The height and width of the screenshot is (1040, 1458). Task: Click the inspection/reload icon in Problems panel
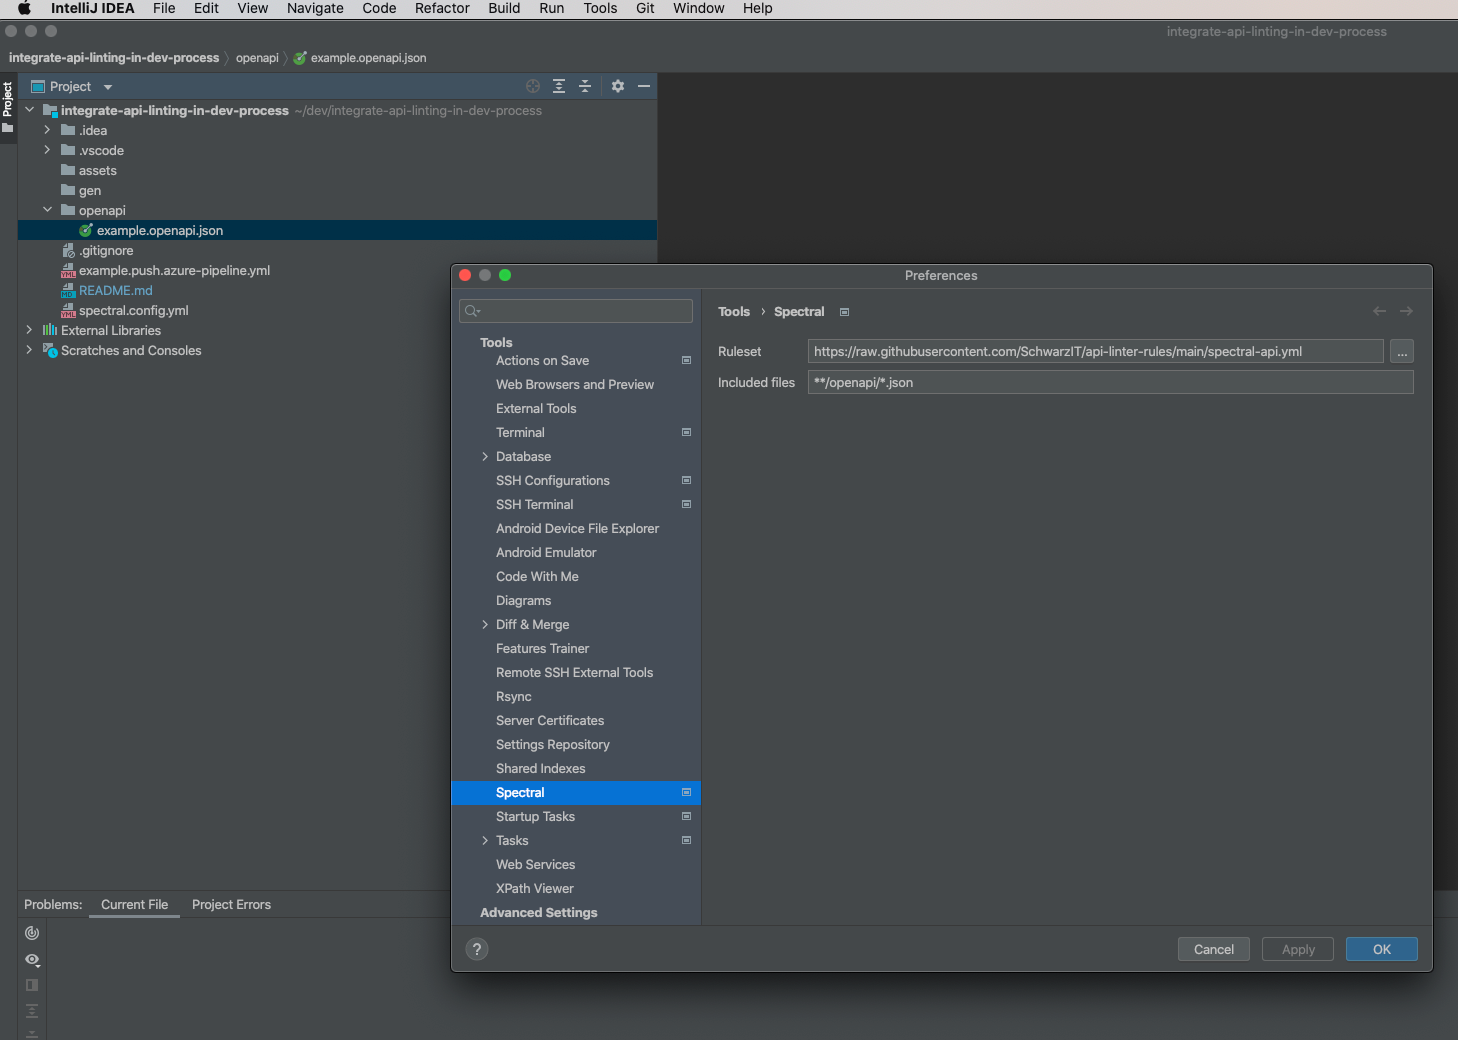coord(32,933)
